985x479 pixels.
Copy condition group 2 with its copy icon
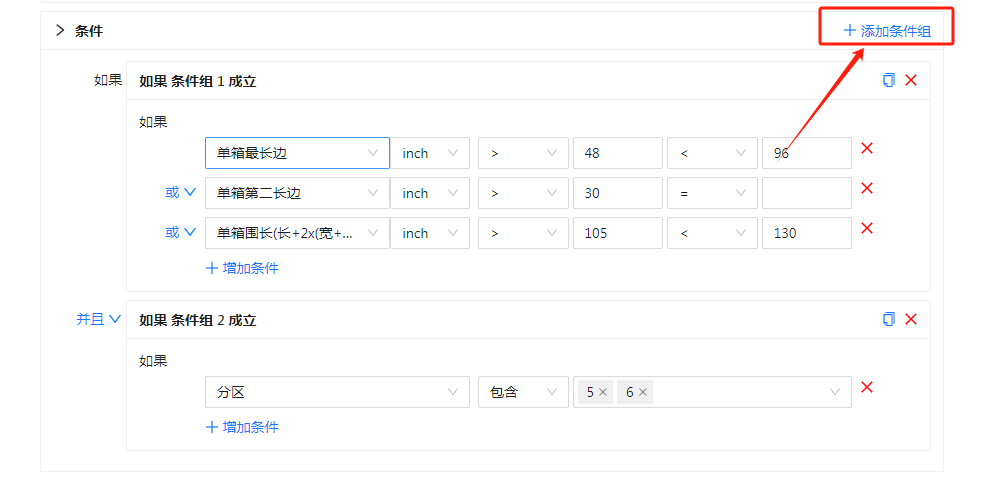(888, 320)
